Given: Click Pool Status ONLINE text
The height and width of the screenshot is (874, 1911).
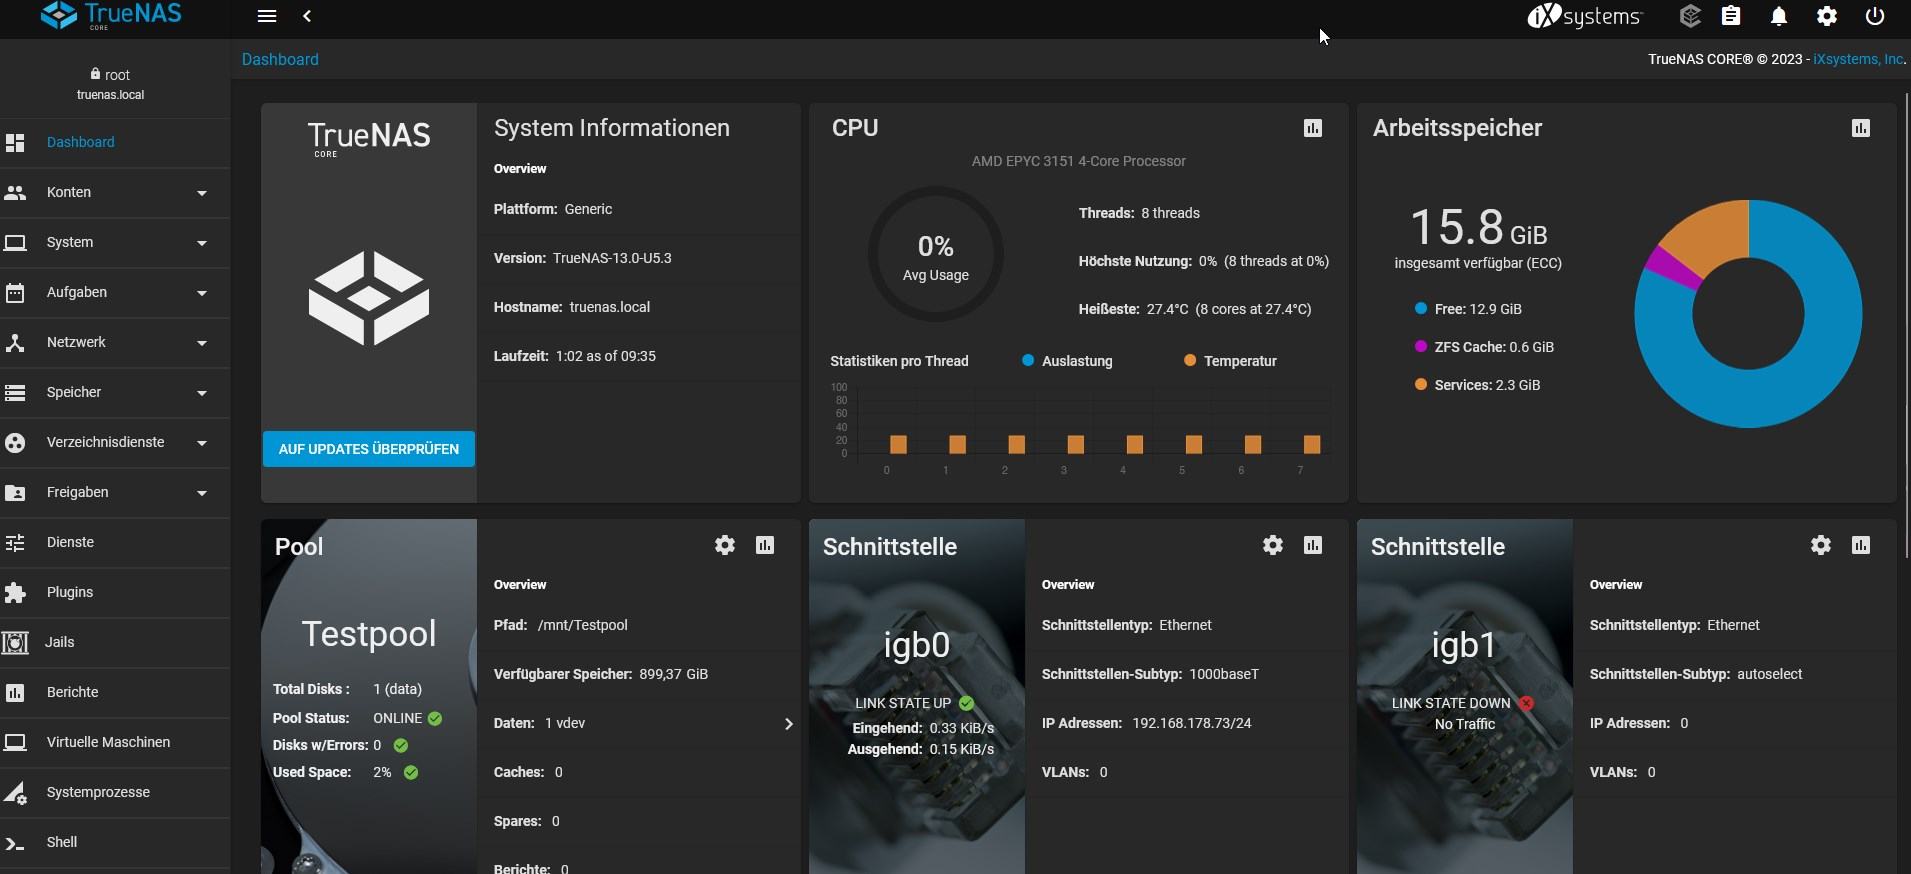Looking at the screenshot, I should tap(397, 718).
